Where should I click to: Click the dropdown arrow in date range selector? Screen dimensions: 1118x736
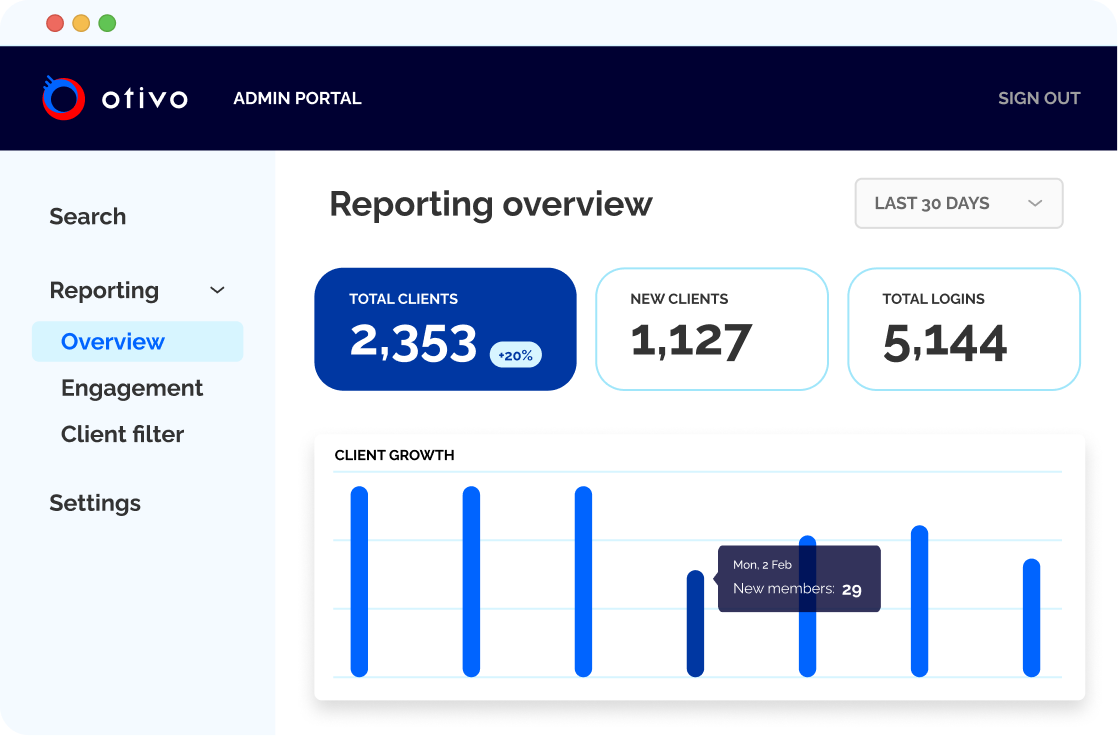pyautogui.click(x=1035, y=203)
